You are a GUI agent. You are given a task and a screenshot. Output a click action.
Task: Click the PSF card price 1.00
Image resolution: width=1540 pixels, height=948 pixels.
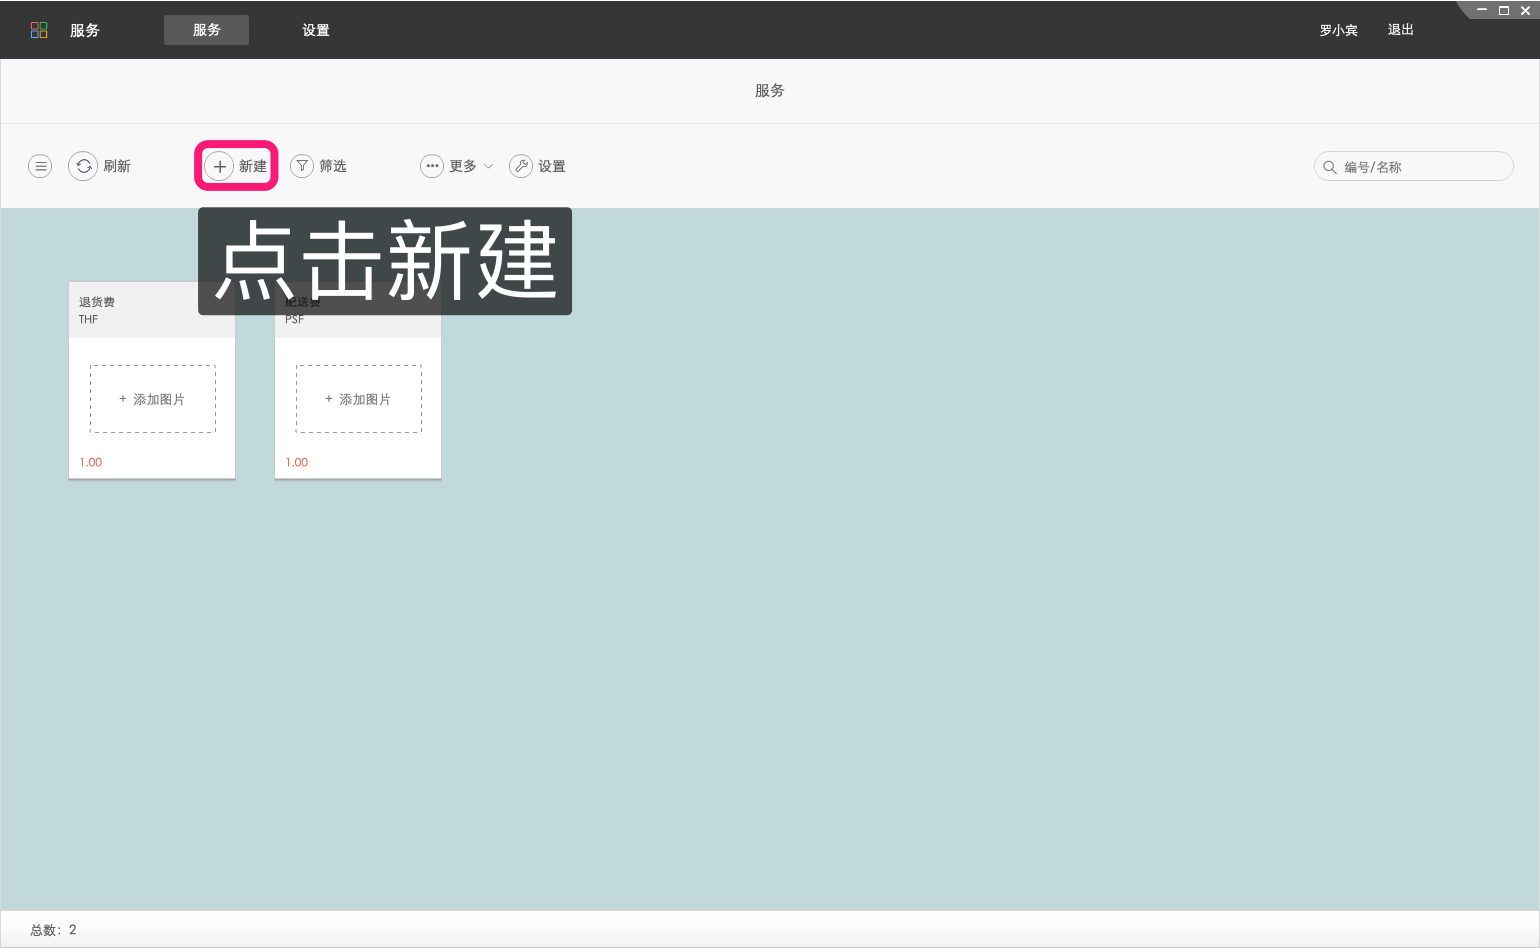tap(297, 462)
